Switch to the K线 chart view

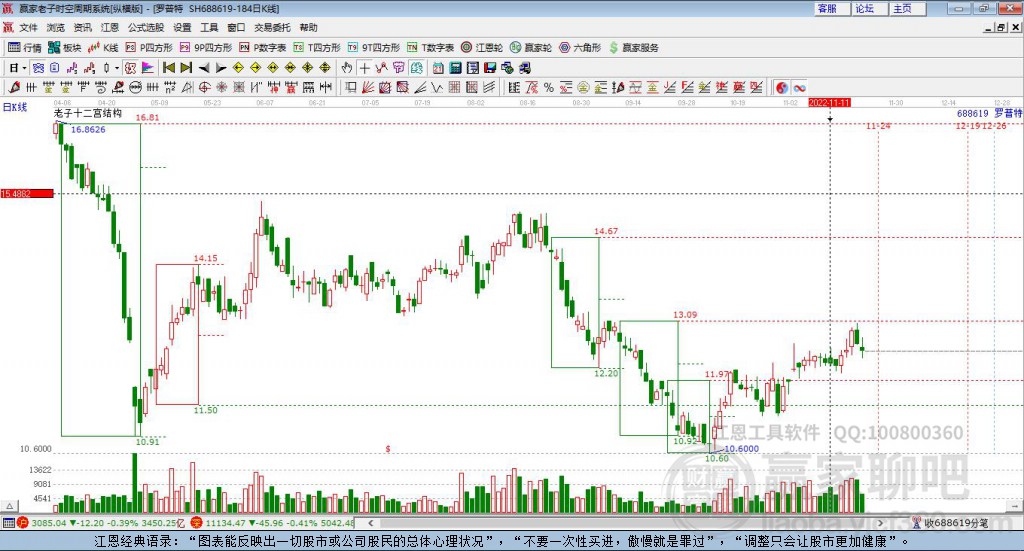(103, 48)
